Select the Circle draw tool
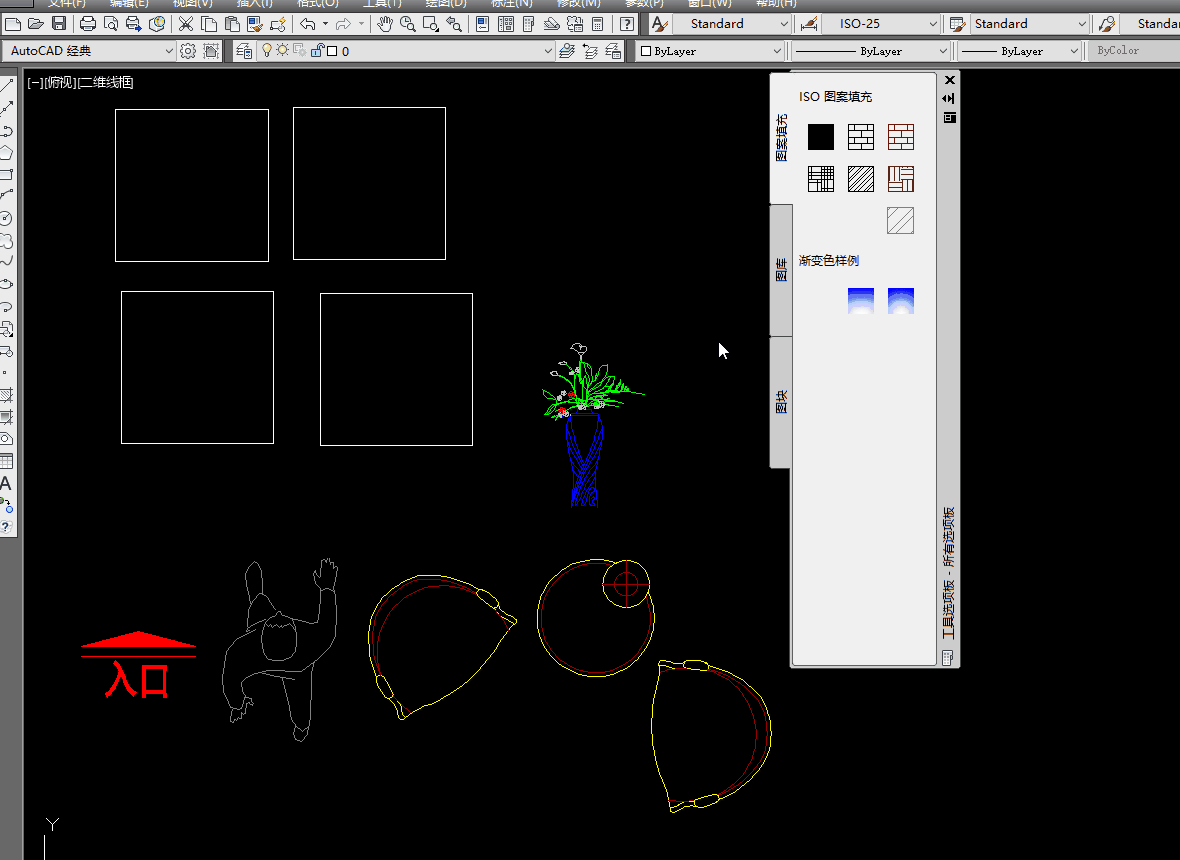1180x860 pixels. pos(6,219)
